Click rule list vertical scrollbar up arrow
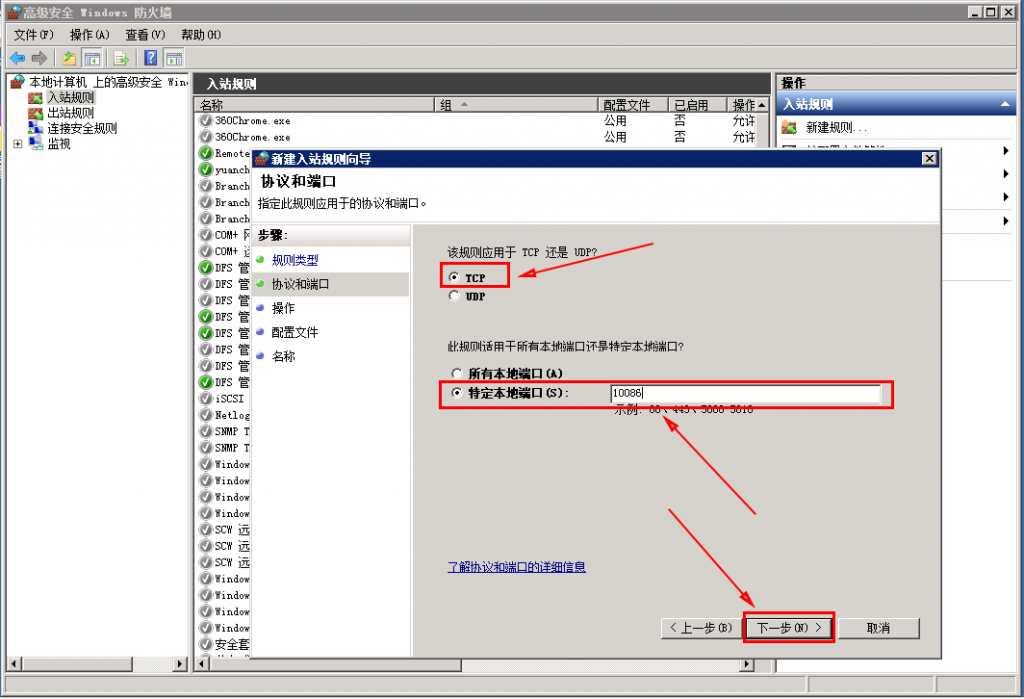Viewport: 1024px width, 699px height. pyautogui.click(x=762, y=105)
